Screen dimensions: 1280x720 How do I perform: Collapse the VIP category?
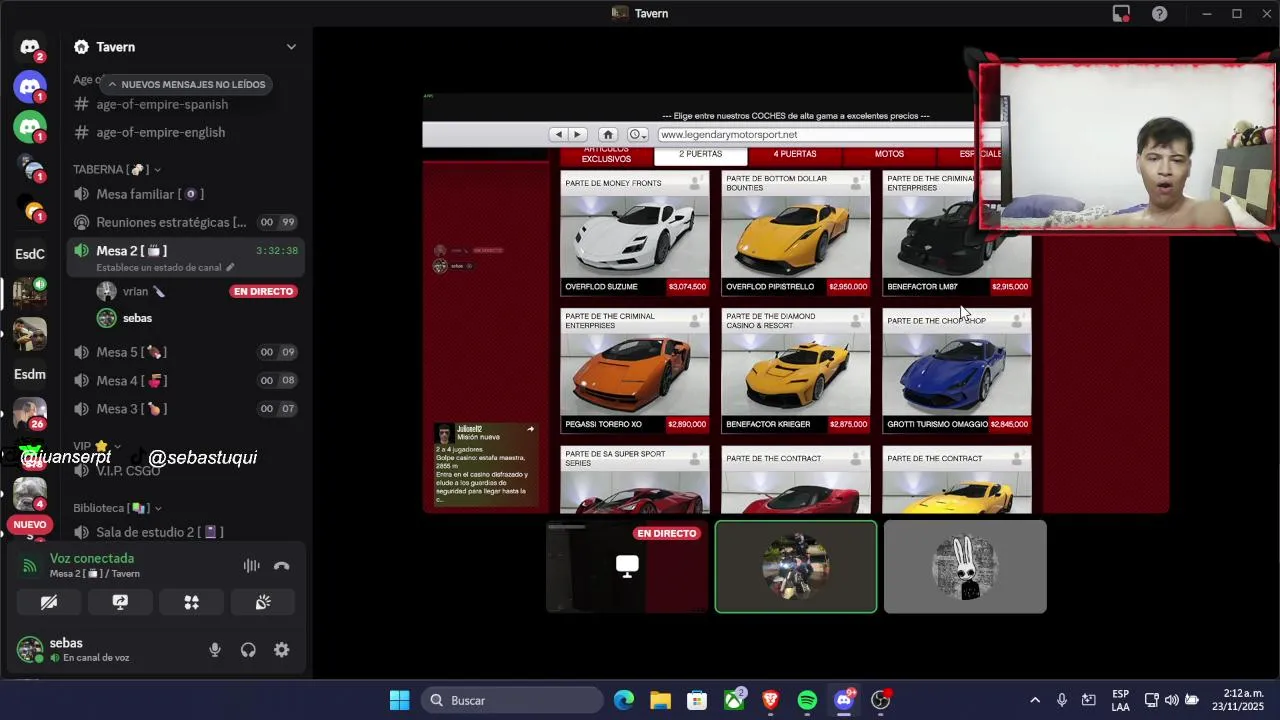[96, 446]
